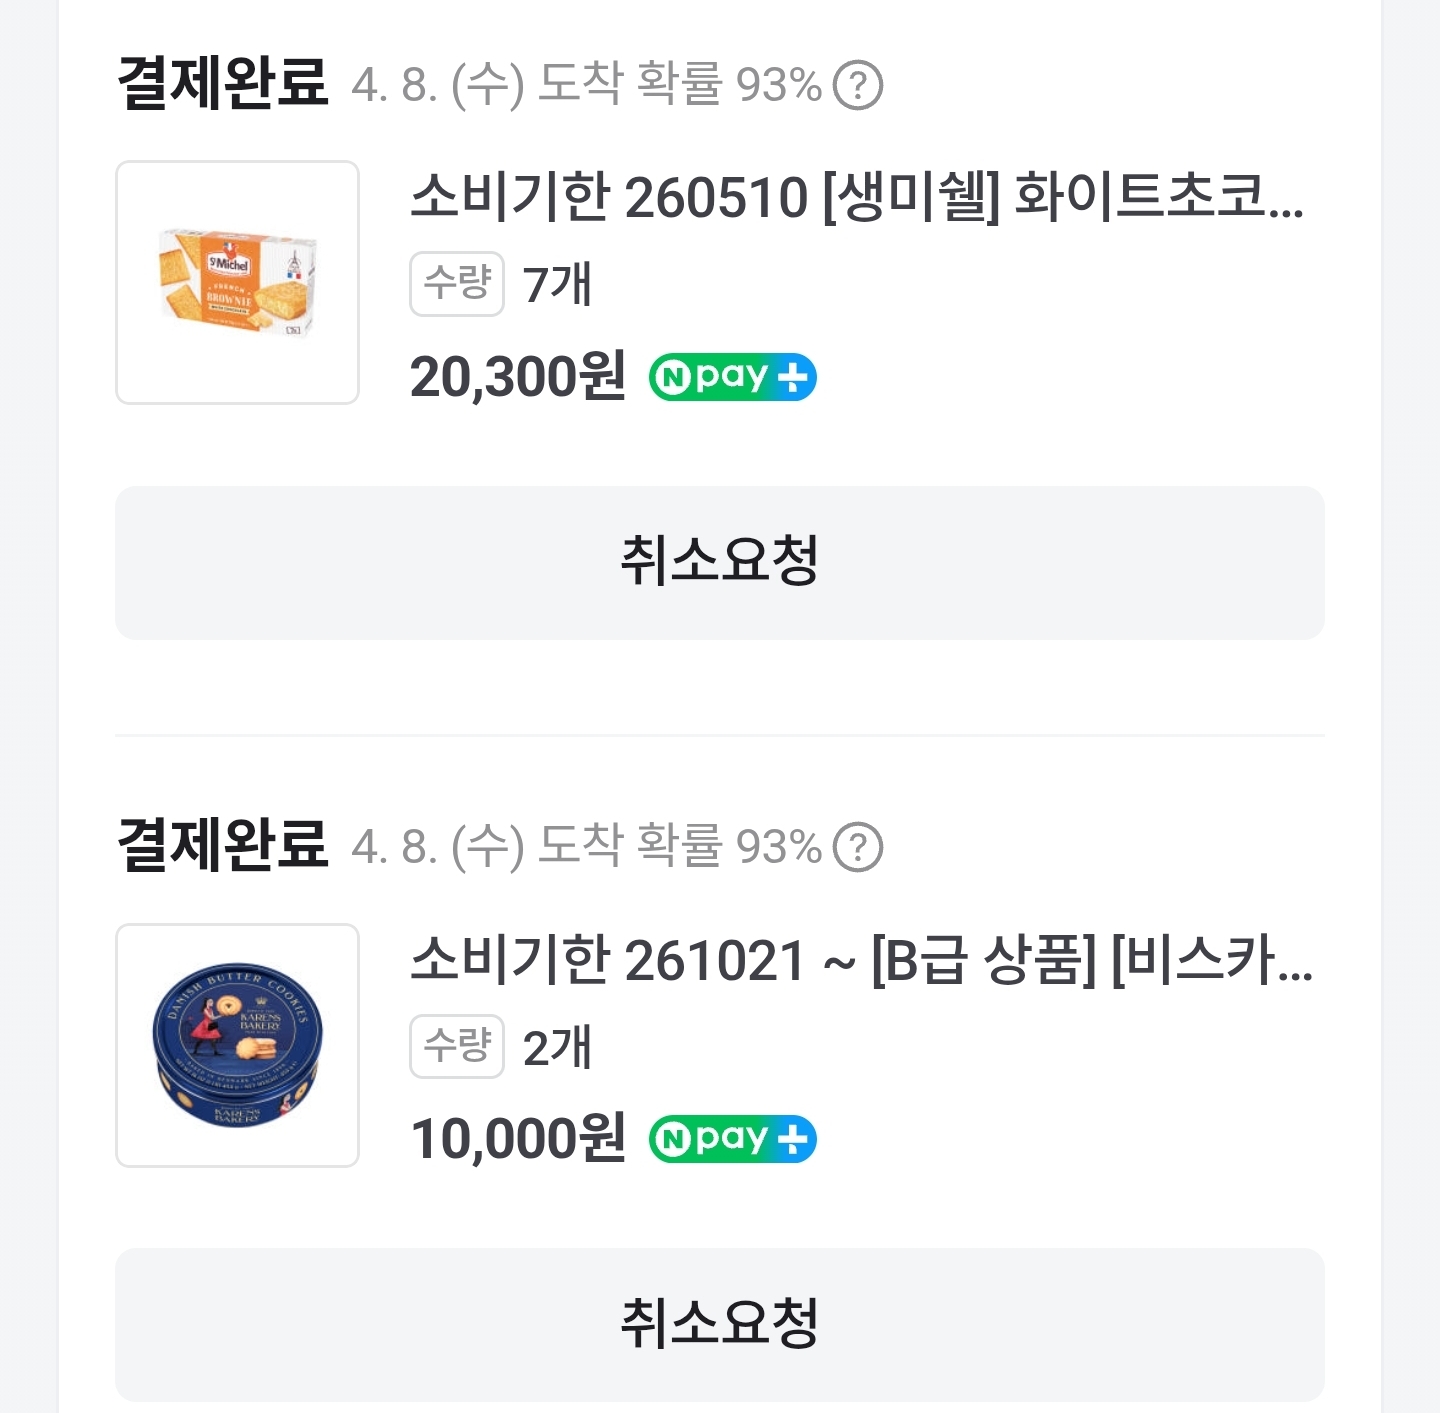Open product title 소비기한 260510 생미쉘
1440x1413 pixels.
857,196
